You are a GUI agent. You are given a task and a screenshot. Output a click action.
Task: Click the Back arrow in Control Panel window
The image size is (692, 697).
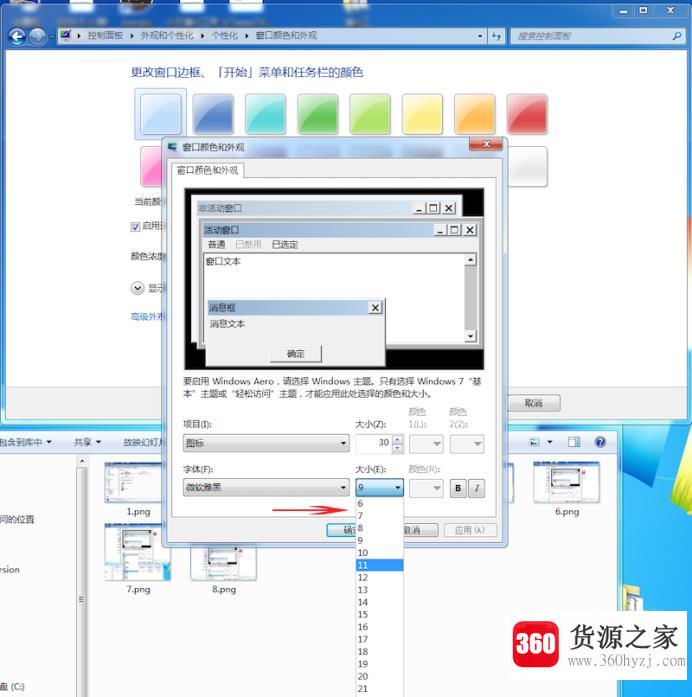17,36
